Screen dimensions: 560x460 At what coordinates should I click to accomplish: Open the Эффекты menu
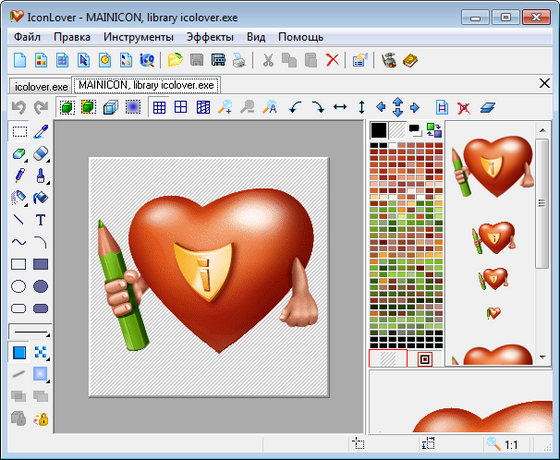pos(210,37)
